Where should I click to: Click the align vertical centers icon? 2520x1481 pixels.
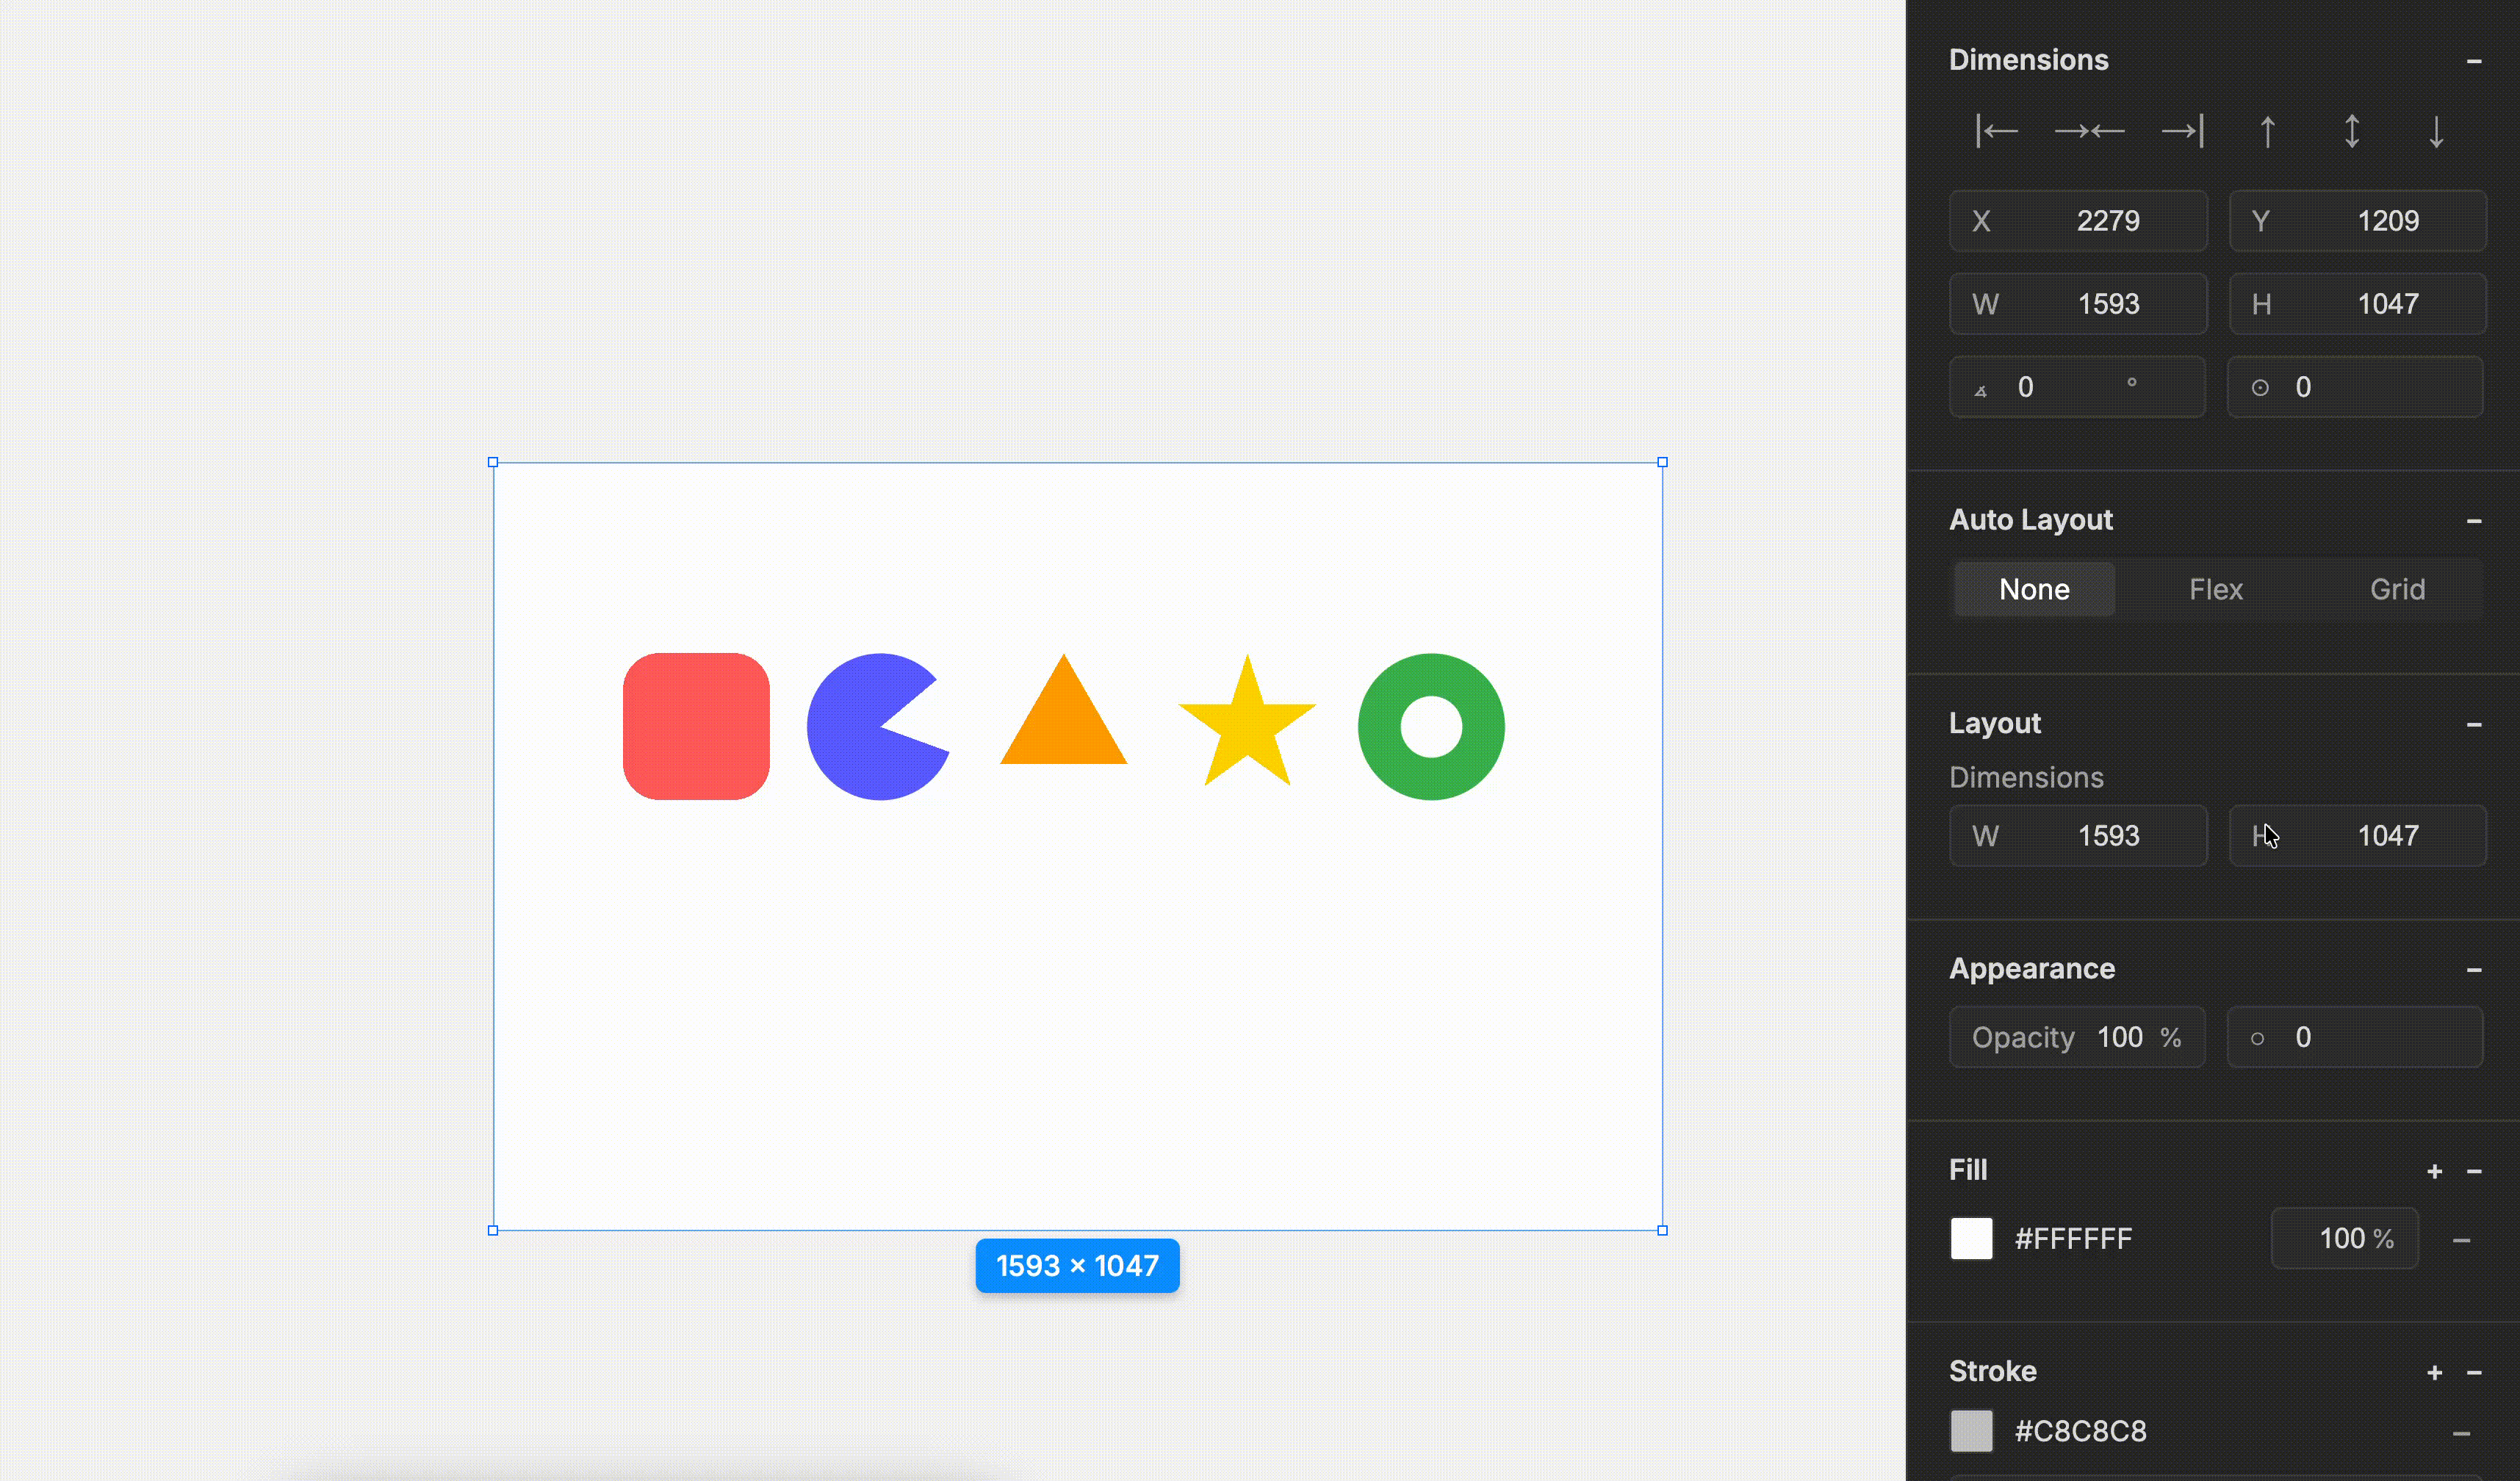pyautogui.click(x=2352, y=131)
